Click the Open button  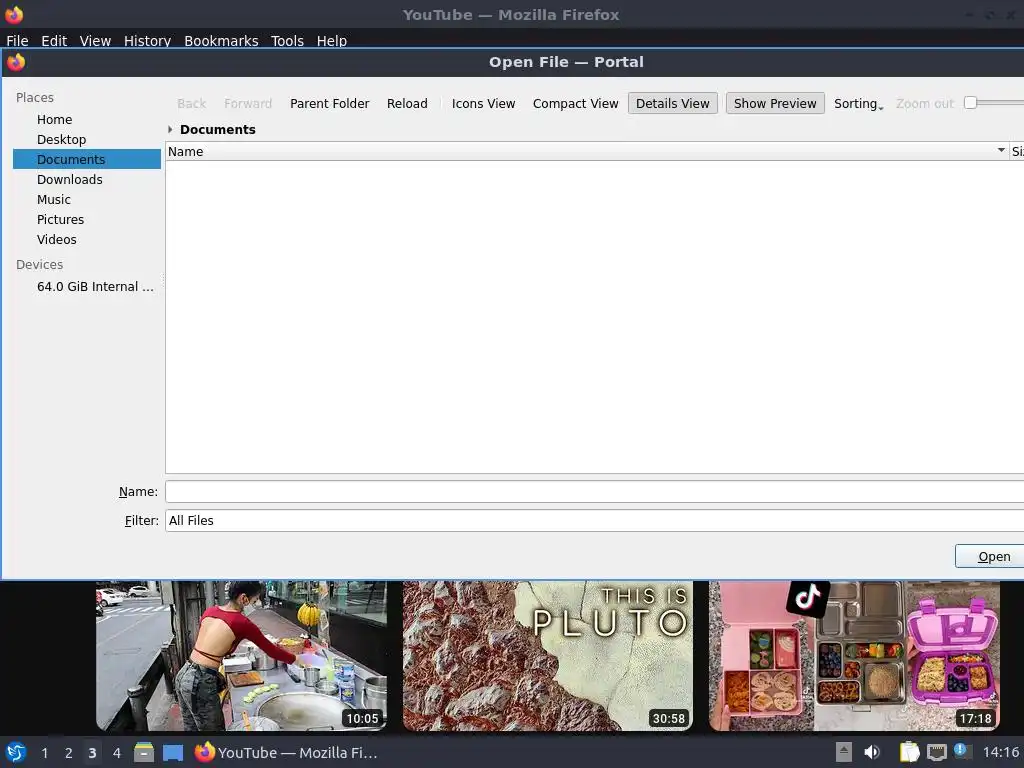[989, 556]
